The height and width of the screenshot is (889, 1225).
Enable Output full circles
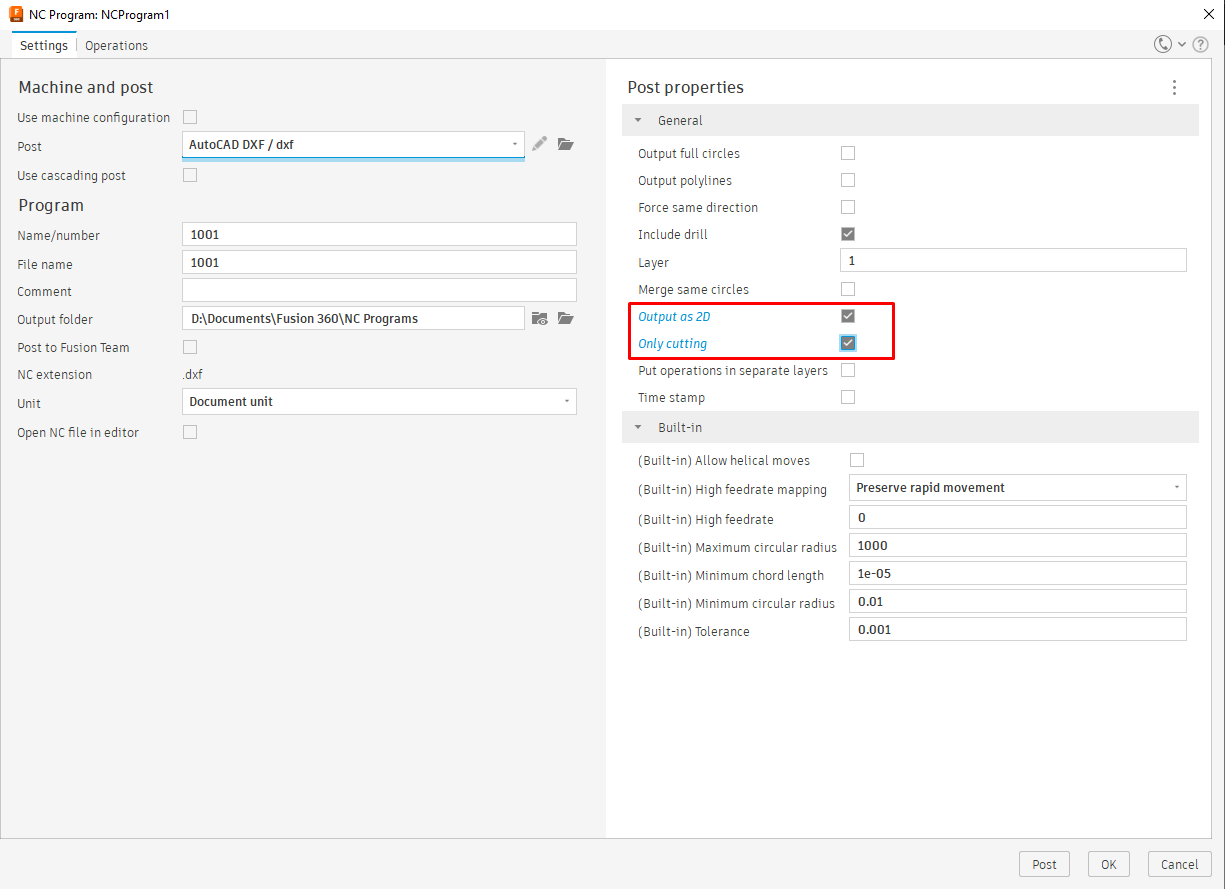click(x=848, y=152)
